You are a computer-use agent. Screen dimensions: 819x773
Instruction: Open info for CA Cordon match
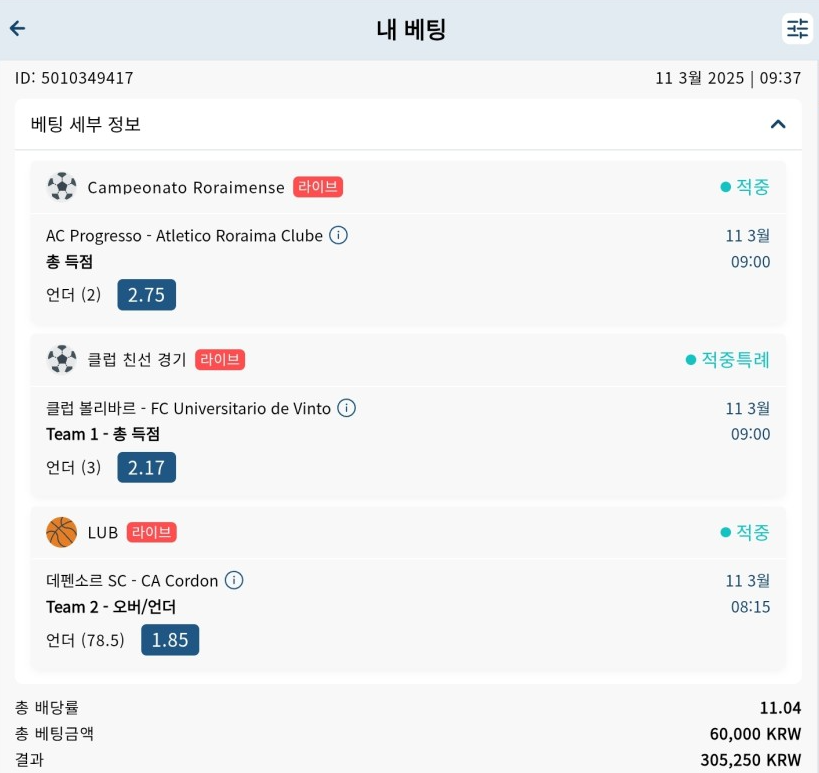pyautogui.click(x=234, y=580)
